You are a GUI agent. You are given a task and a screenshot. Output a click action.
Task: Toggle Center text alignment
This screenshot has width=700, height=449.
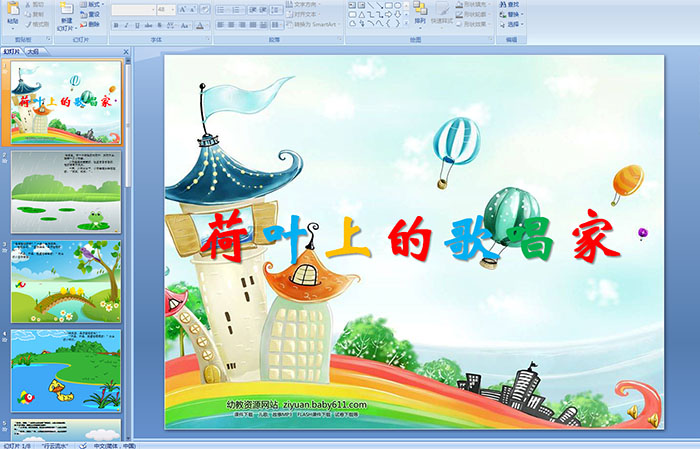[x=231, y=25]
